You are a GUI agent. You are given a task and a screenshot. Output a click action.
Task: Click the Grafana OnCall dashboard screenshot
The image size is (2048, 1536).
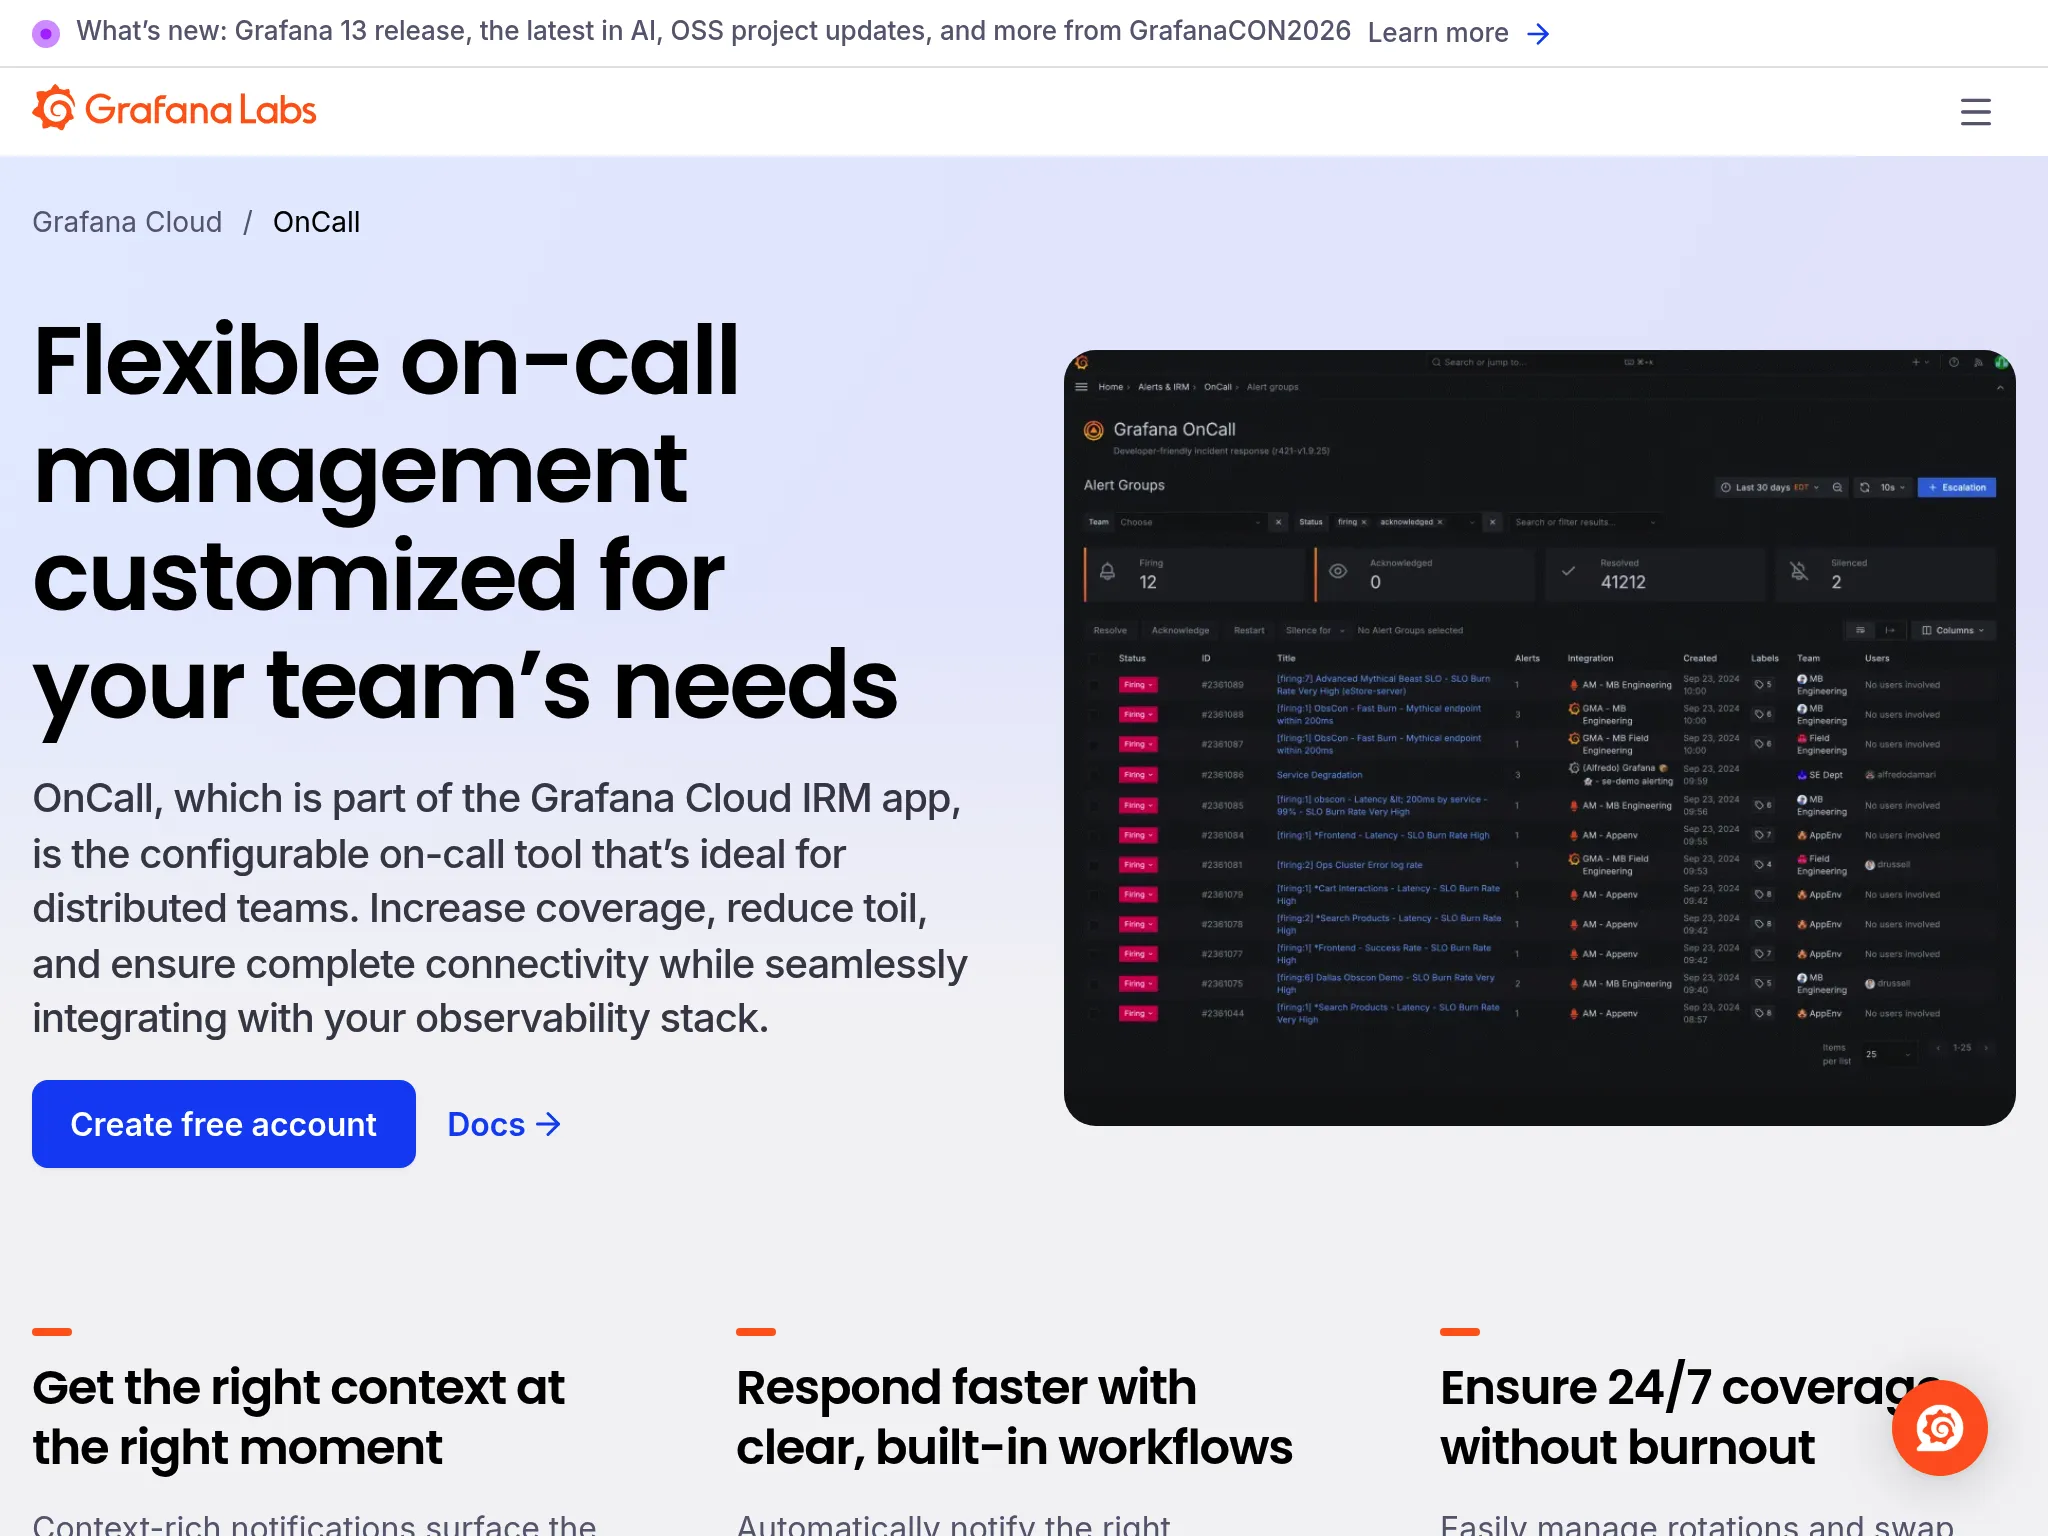coord(1540,738)
